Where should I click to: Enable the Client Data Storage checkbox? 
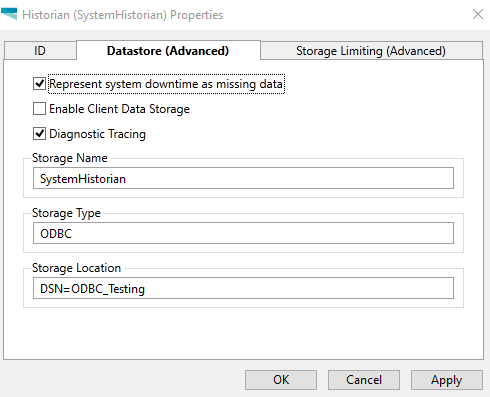coord(39,109)
